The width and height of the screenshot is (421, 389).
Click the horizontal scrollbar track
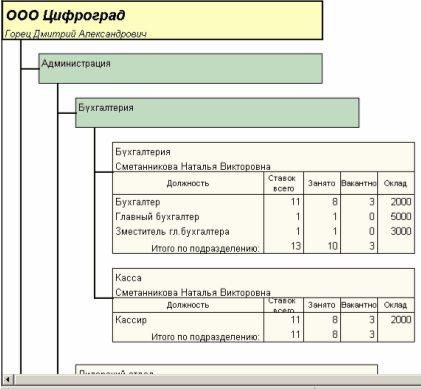pos(217,379)
